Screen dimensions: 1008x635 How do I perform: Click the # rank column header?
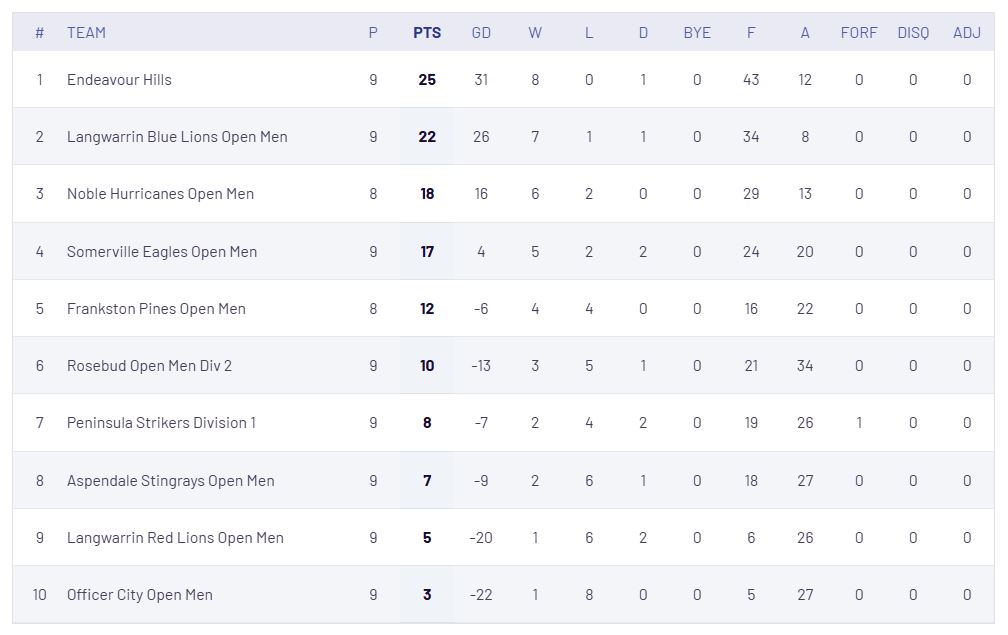point(39,33)
